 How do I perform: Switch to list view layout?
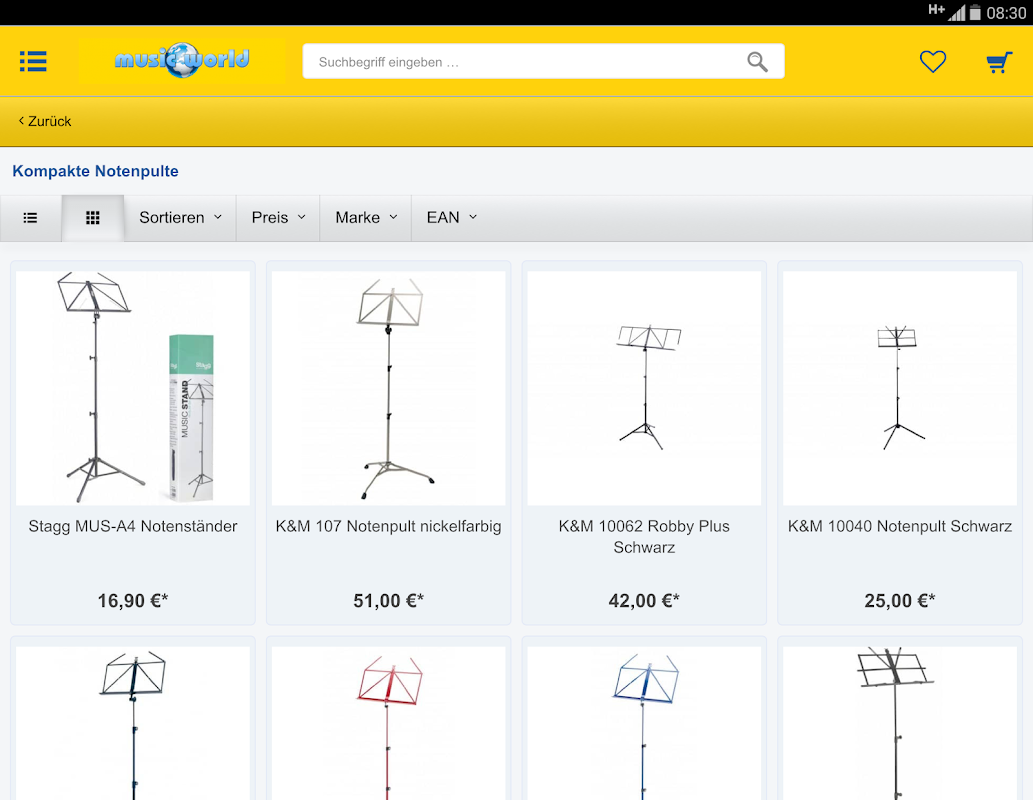(x=30, y=217)
